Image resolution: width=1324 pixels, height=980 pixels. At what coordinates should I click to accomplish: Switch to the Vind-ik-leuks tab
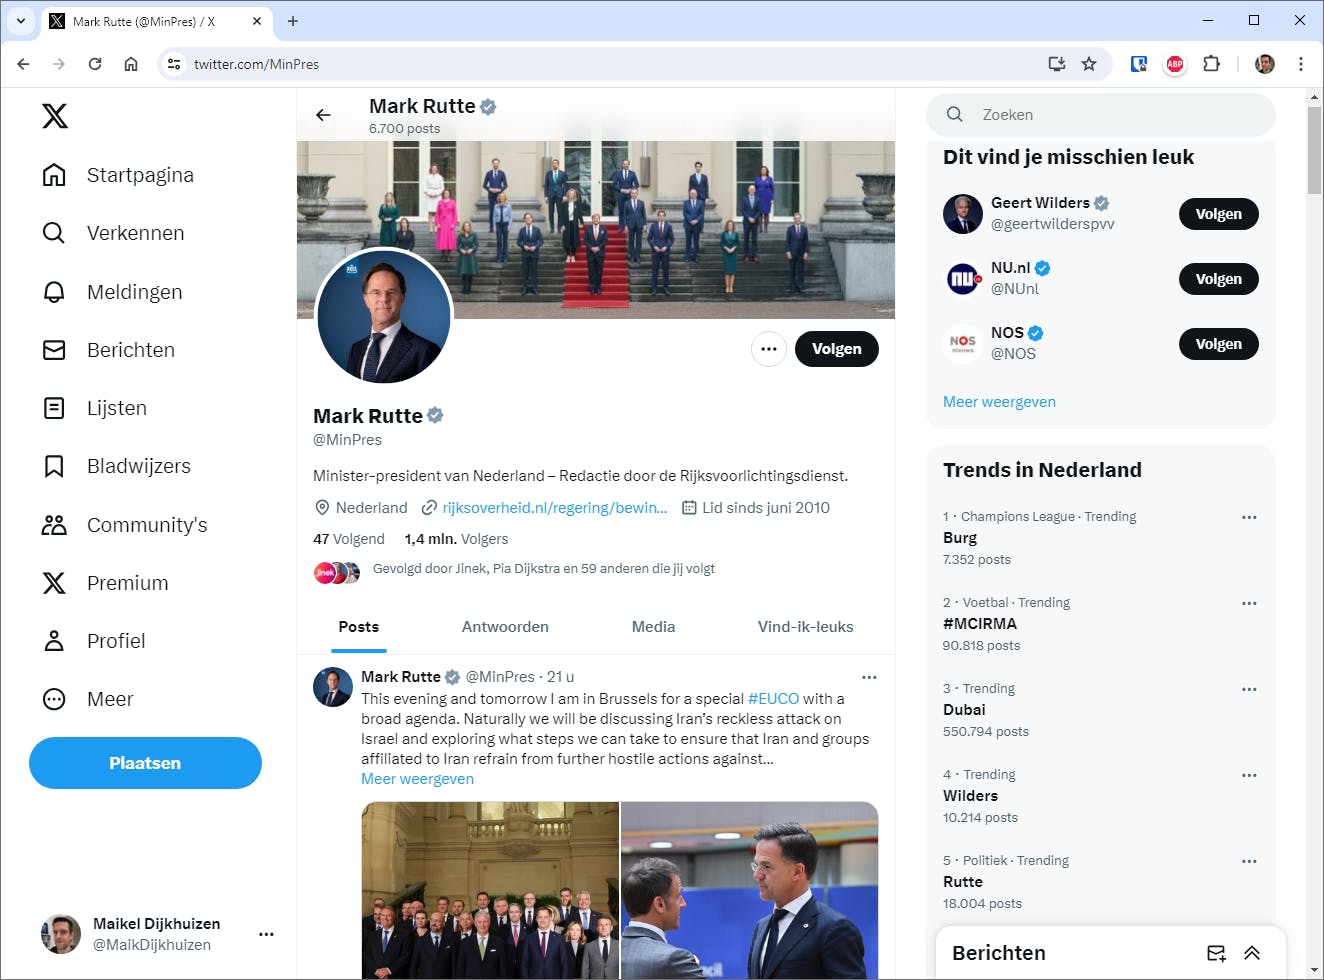[x=805, y=627]
